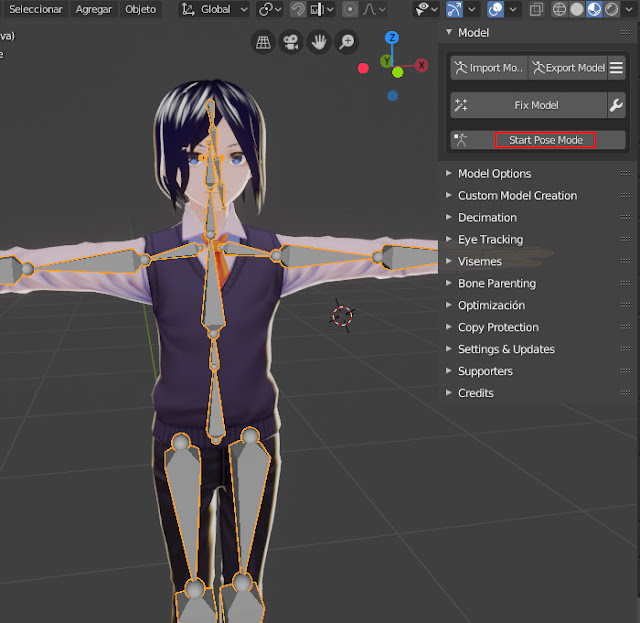Click the pan view hand icon

pos(319,42)
